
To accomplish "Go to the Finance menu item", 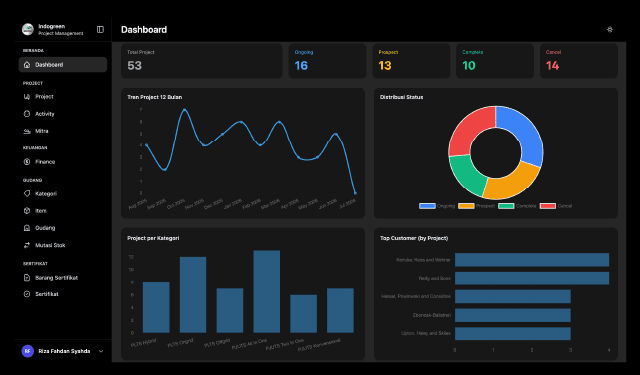I will 63,162.
